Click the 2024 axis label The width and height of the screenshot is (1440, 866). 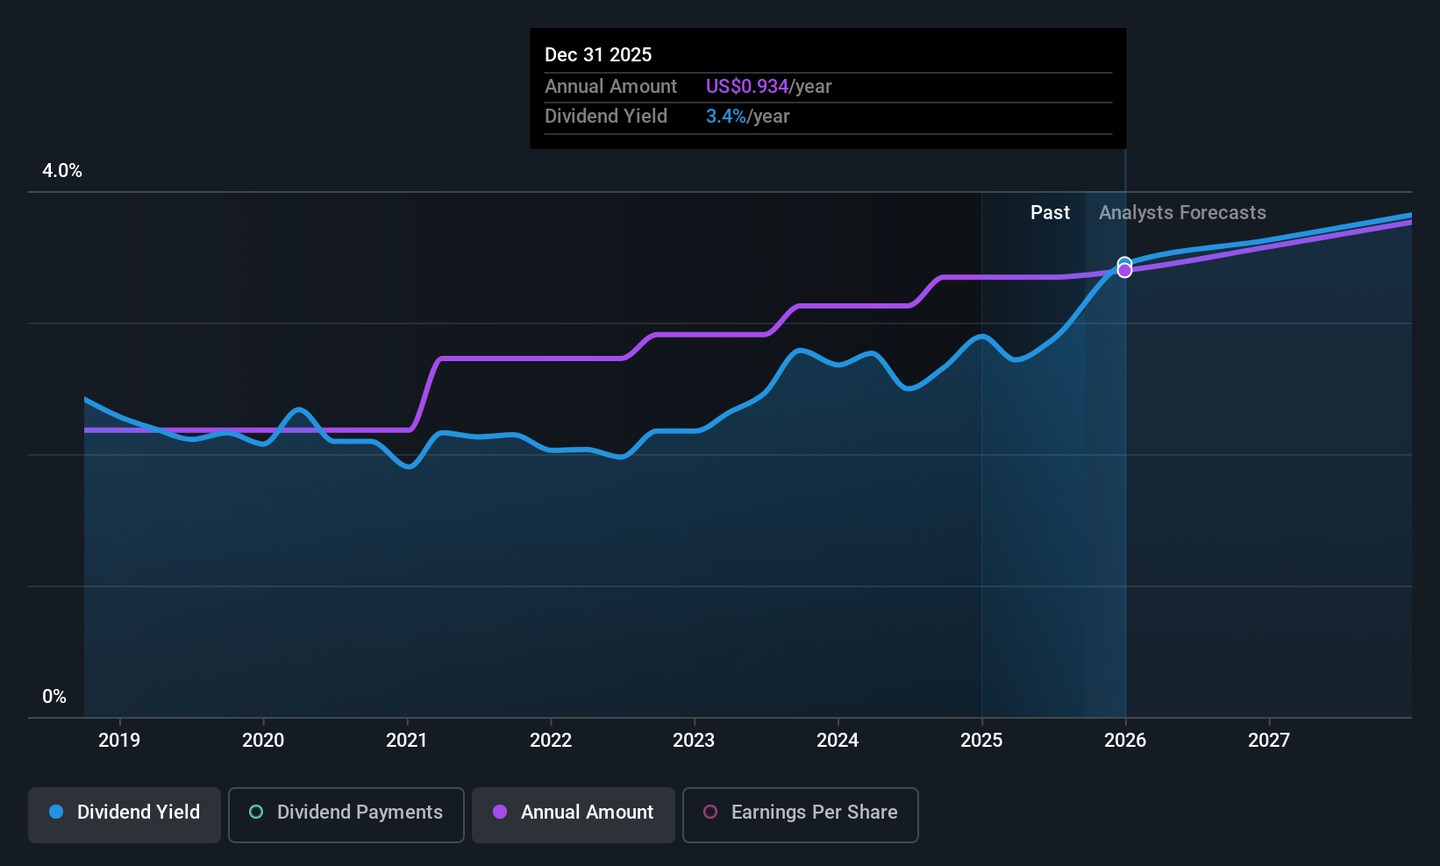(837, 740)
